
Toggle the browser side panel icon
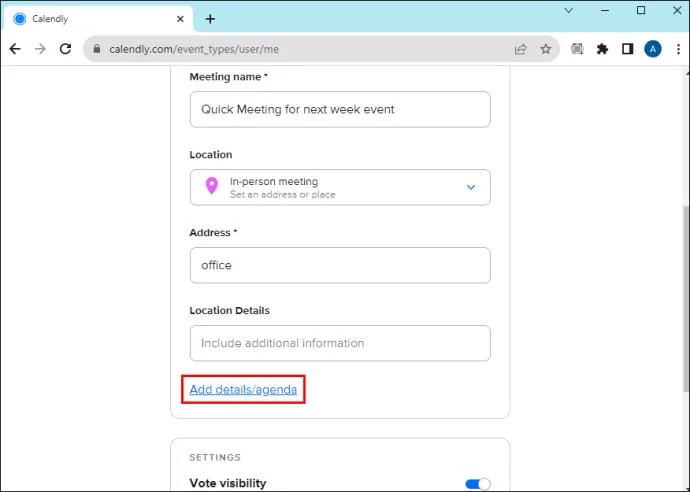click(628, 49)
